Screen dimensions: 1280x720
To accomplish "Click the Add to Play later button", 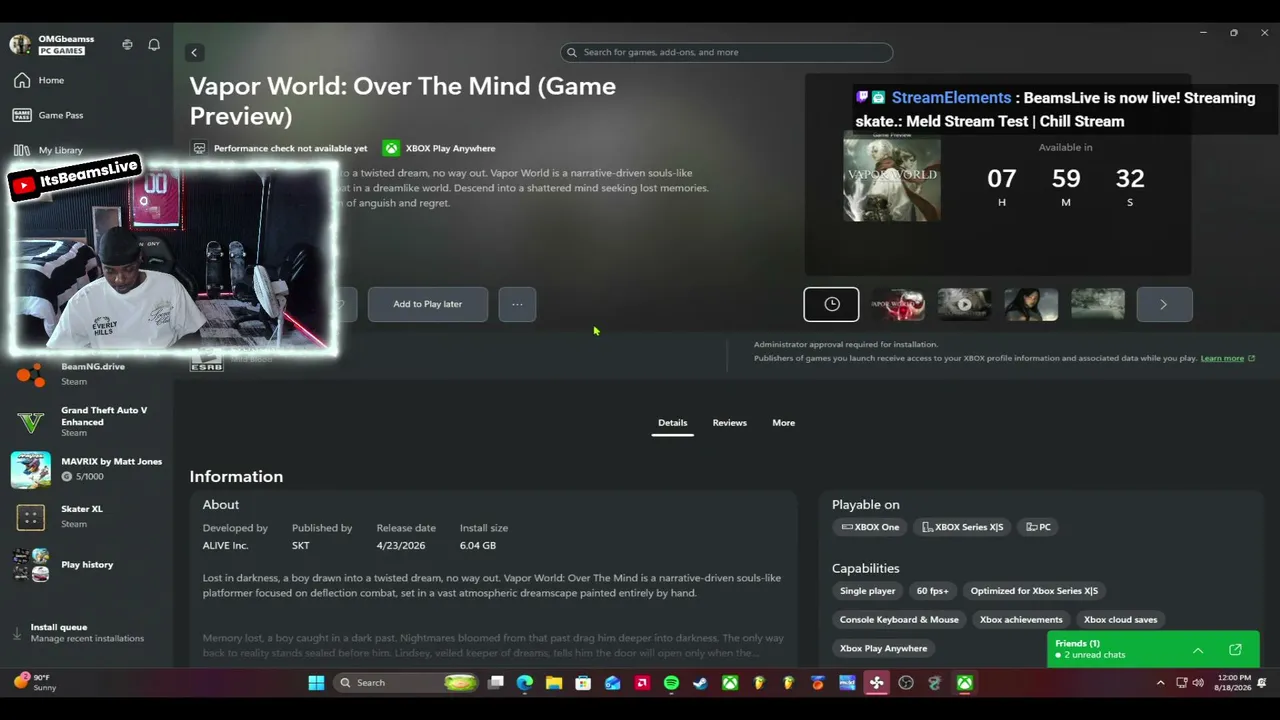I will (x=428, y=304).
